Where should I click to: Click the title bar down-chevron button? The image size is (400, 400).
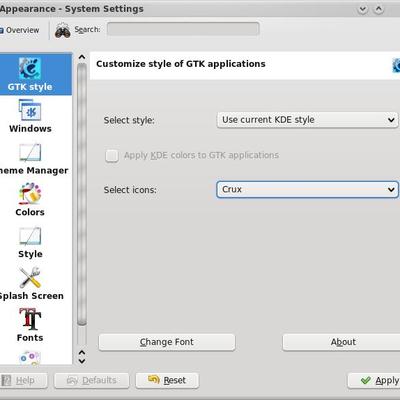click(363, 9)
